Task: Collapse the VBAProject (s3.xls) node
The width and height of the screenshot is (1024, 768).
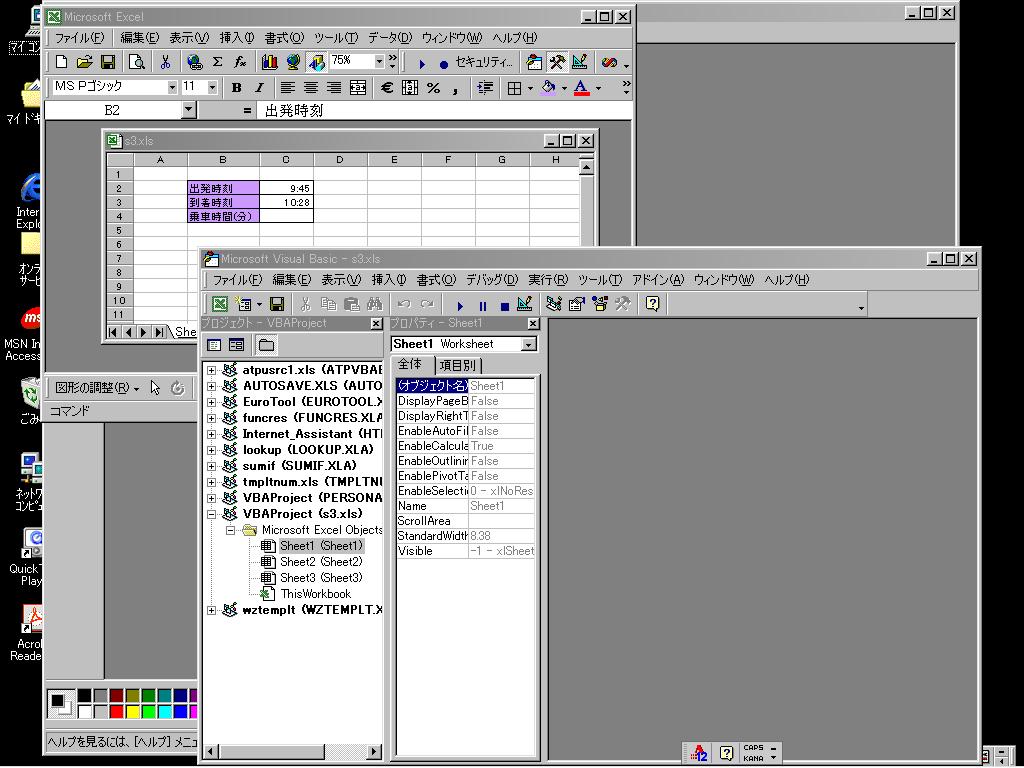Action: point(212,514)
